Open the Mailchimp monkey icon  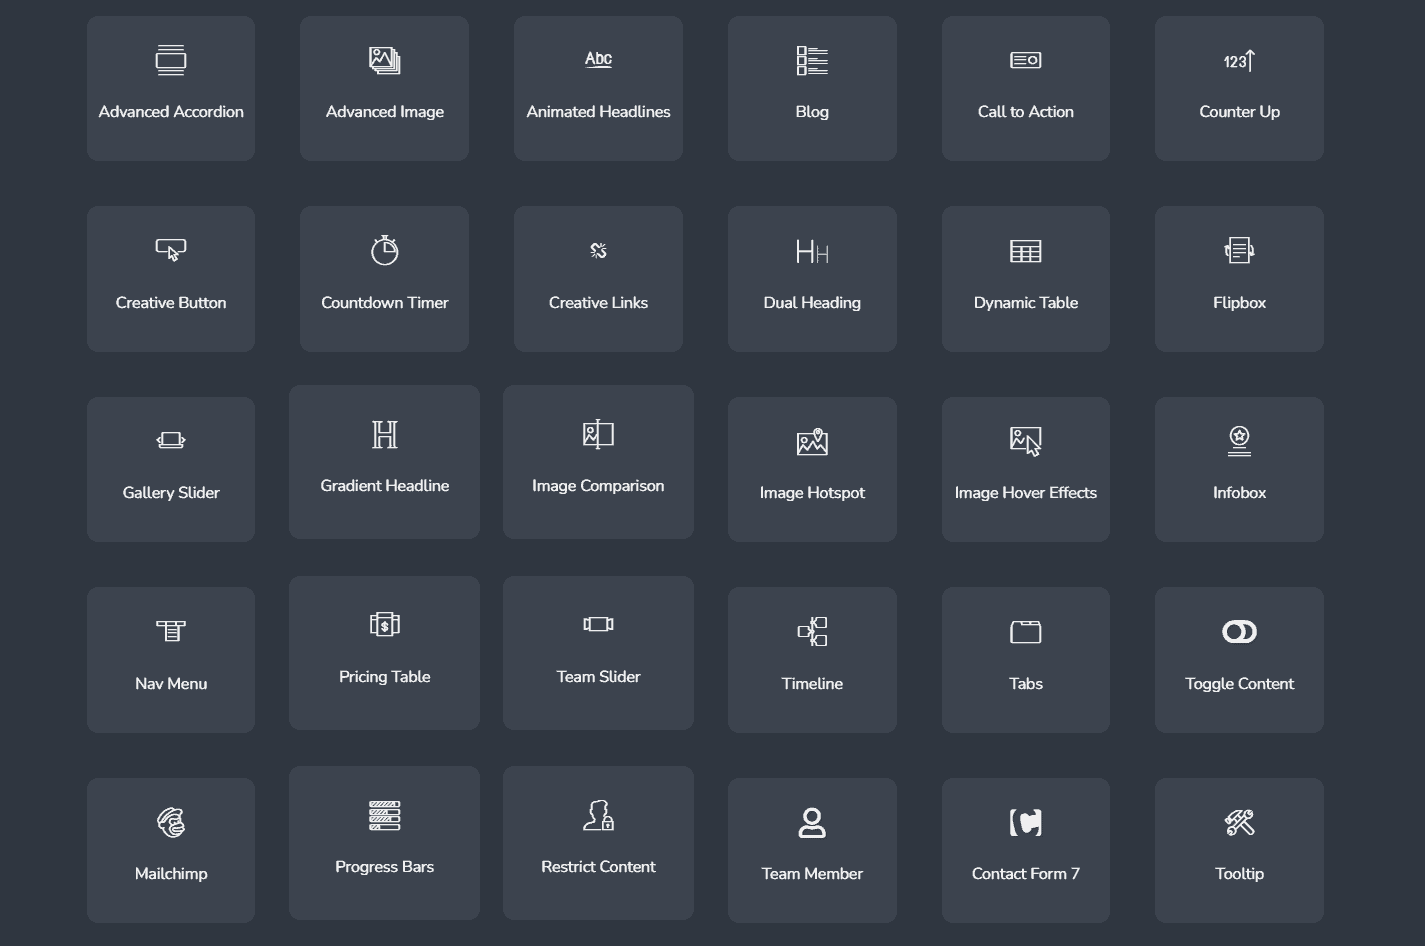click(x=171, y=822)
